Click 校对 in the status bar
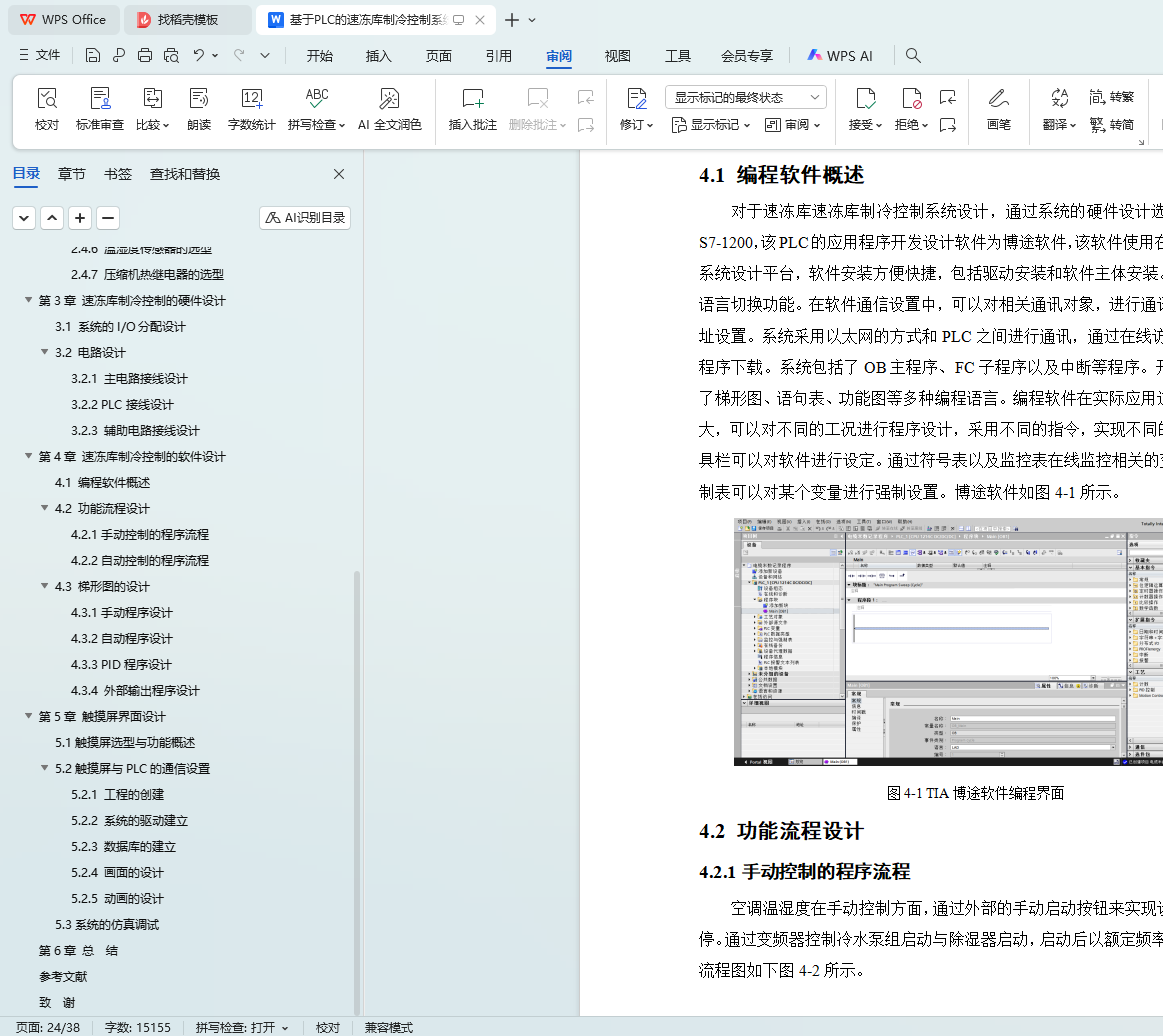This screenshot has height=1036, width=1163. [x=327, y=1027]
